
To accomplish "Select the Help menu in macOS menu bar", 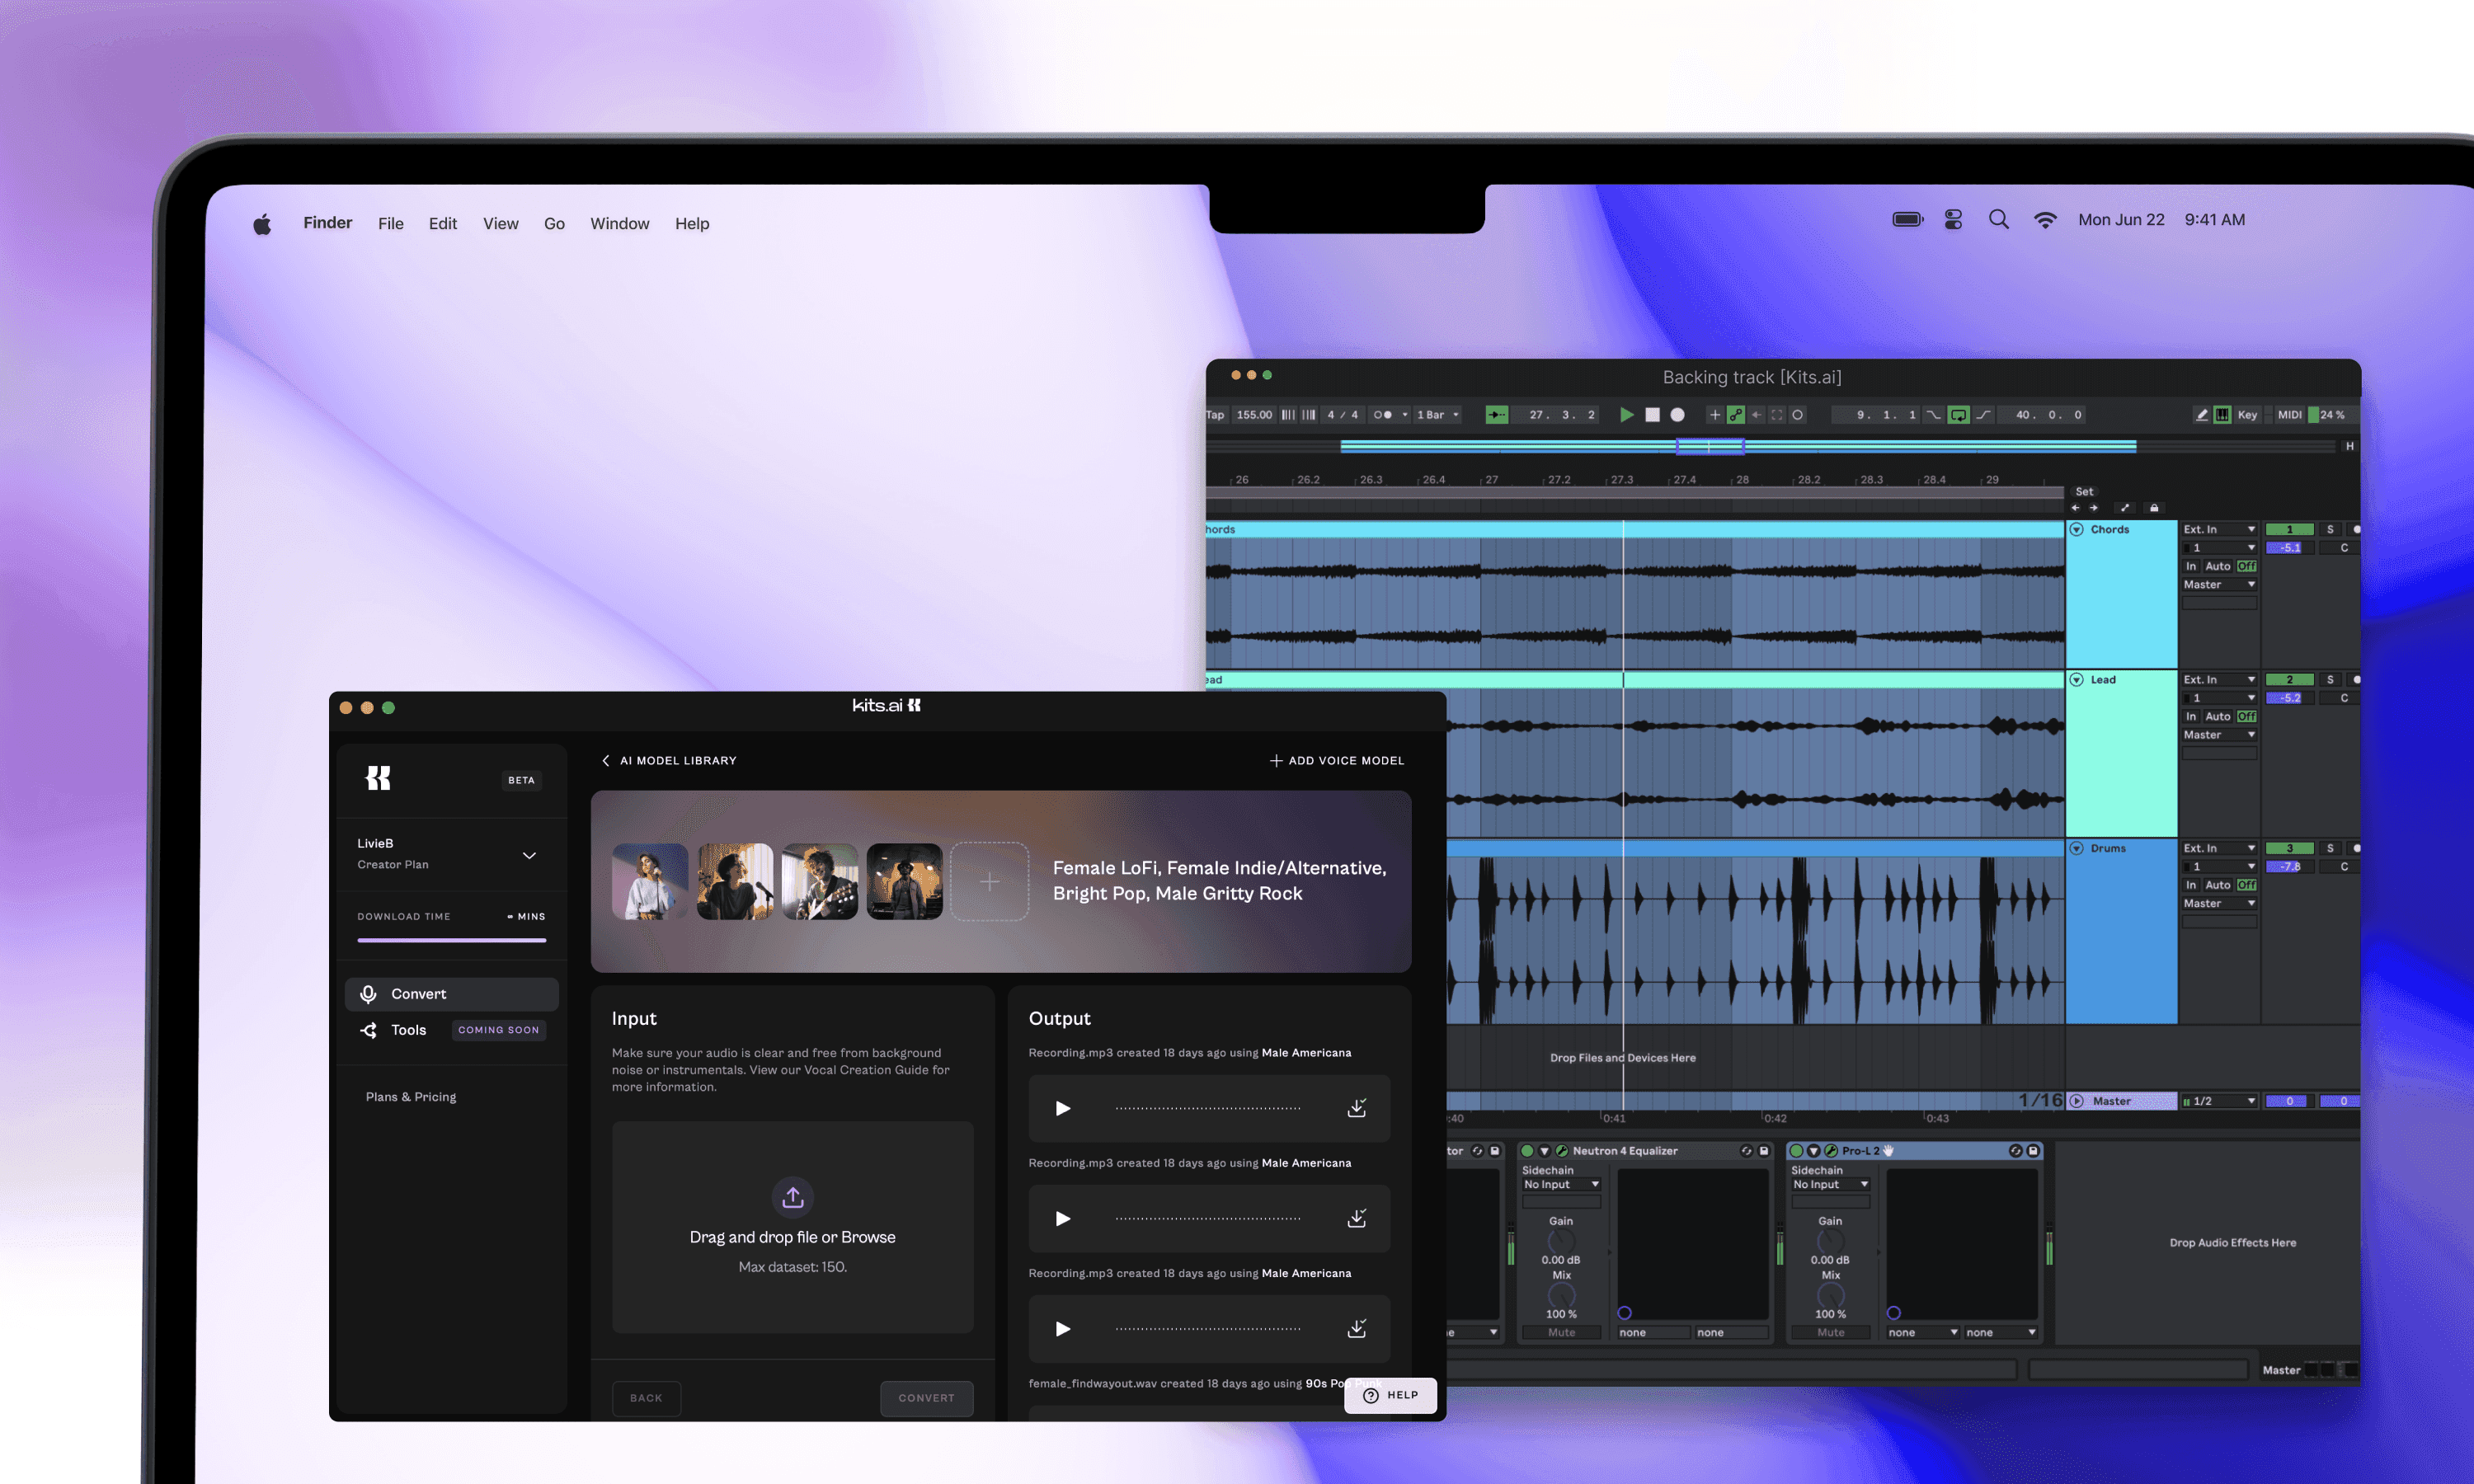I will tap(691, 223).
